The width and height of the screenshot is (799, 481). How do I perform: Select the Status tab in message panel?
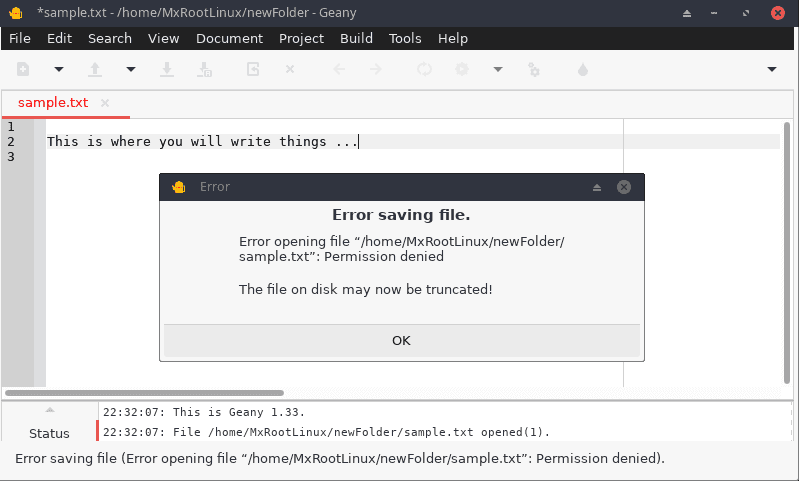point(49,433)
